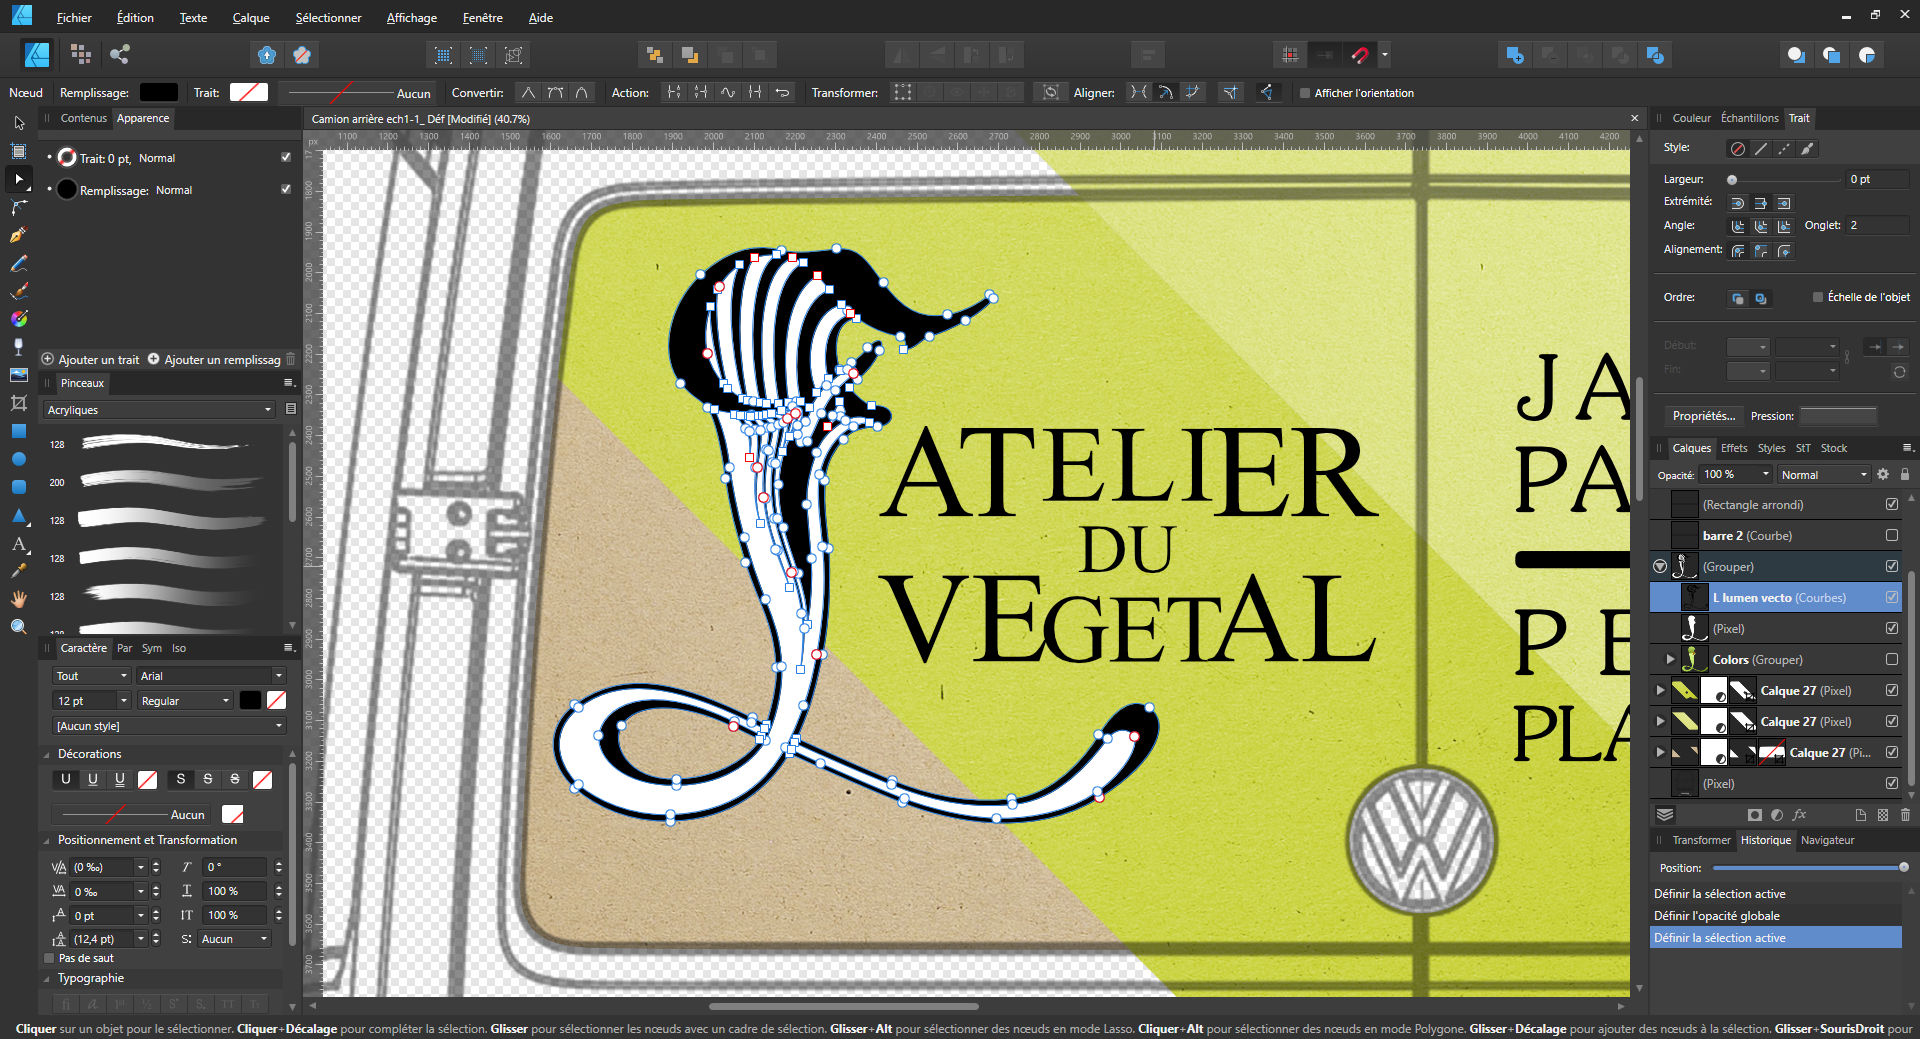
Task: Select the Artistic Text tool
Action: (19, 544)
